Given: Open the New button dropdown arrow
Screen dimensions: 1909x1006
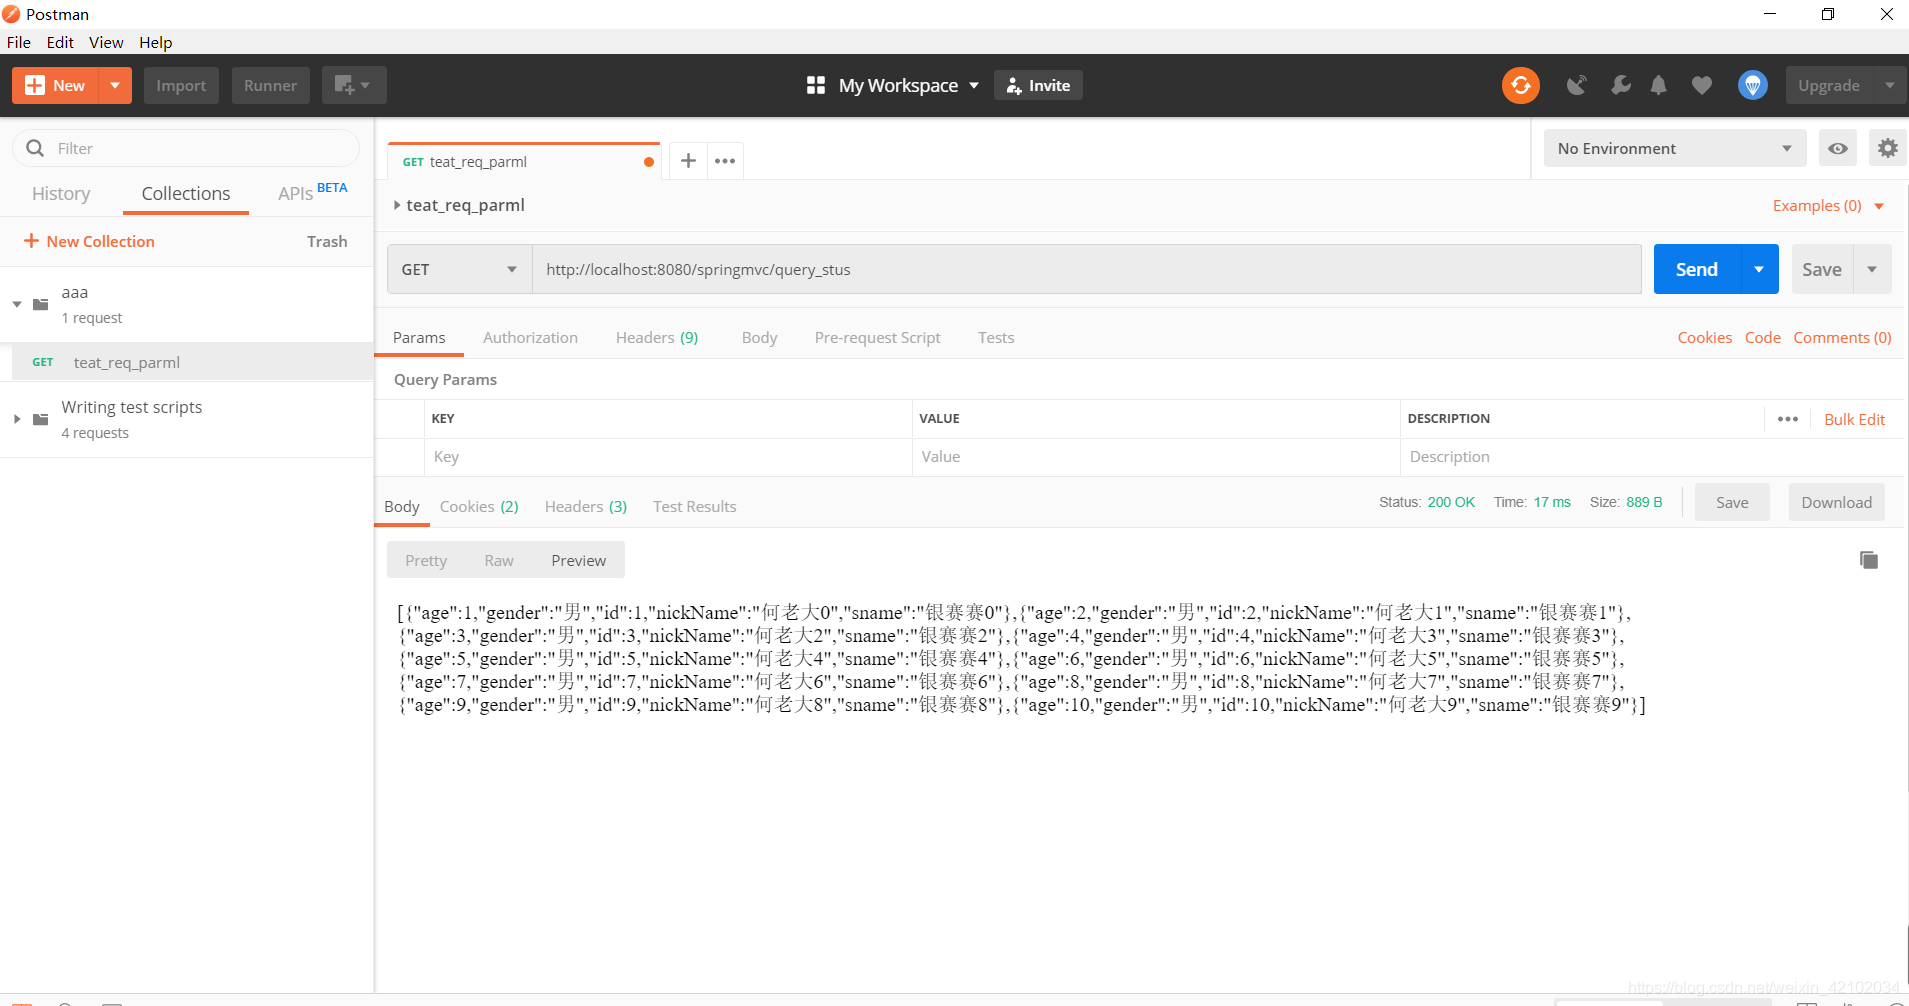Looking at the screenshot, I should (115, 85).
